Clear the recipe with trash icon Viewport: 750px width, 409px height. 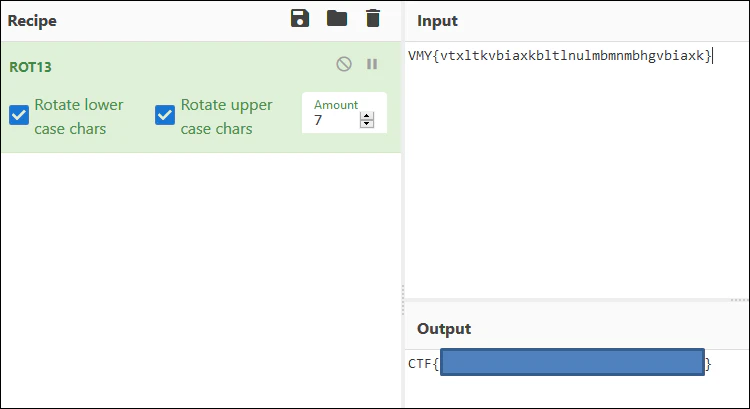(x=373, y=19)
